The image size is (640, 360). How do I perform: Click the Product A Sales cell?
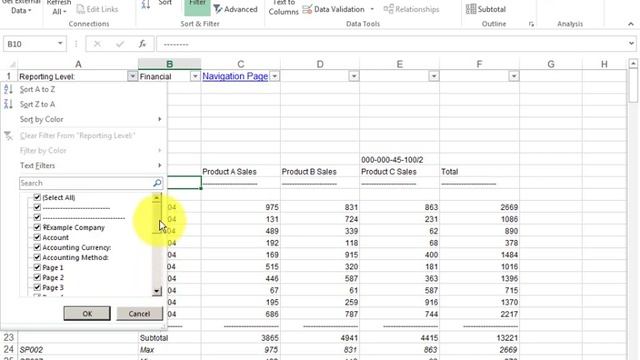(x=240, y=171)
